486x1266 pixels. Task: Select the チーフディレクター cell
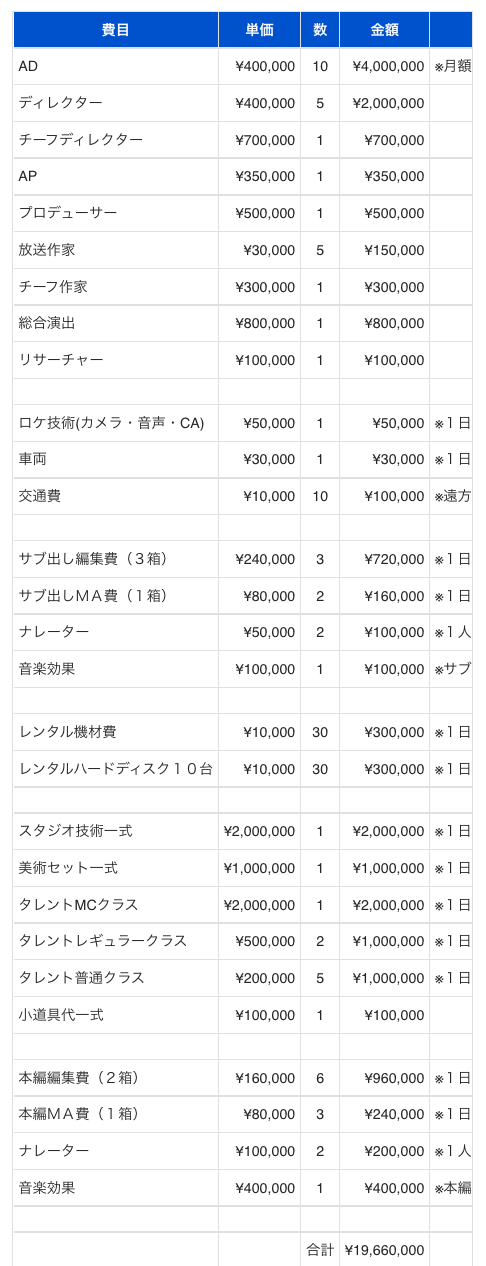116,140
